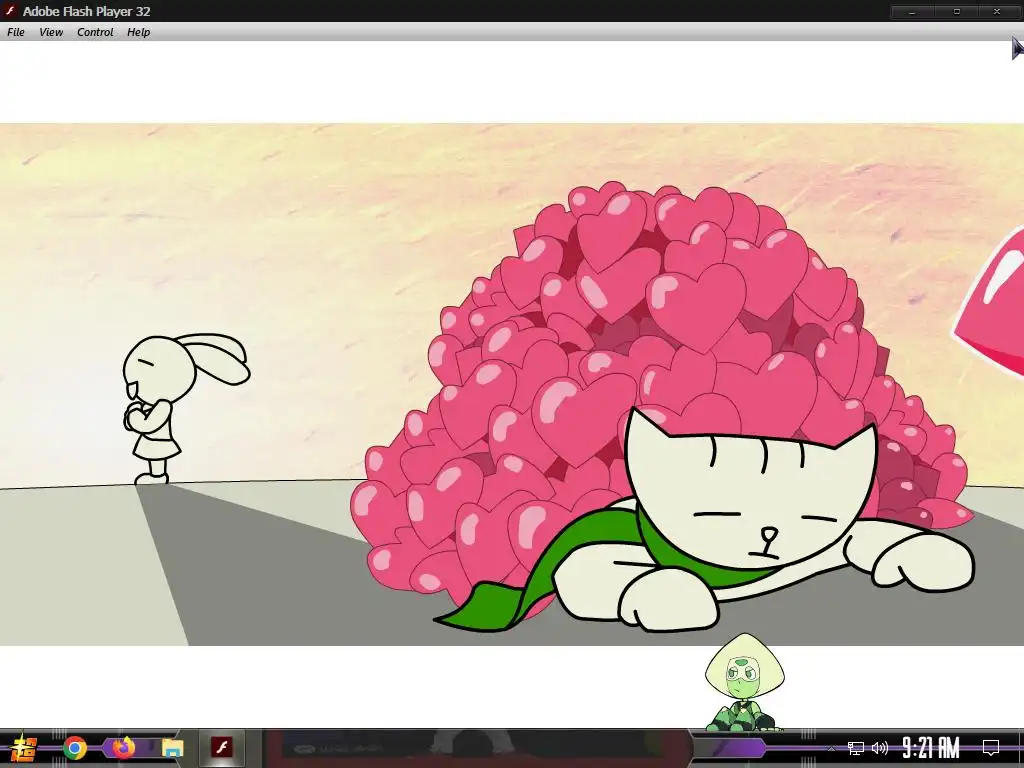Close the Adobe Flash Player window
1024x768 pixels.
coord(997,11)
